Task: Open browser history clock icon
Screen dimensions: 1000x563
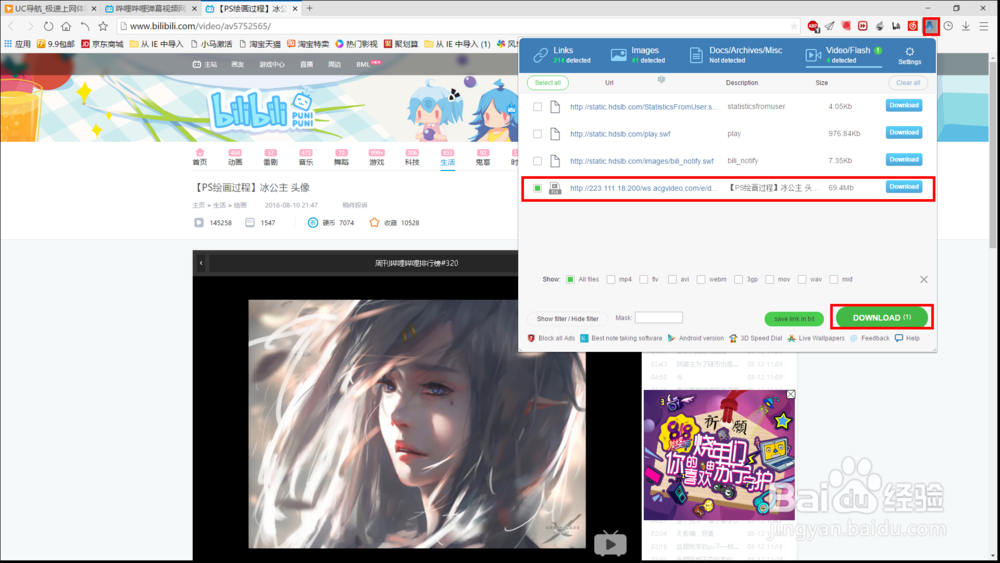Action: coord(948,26)
